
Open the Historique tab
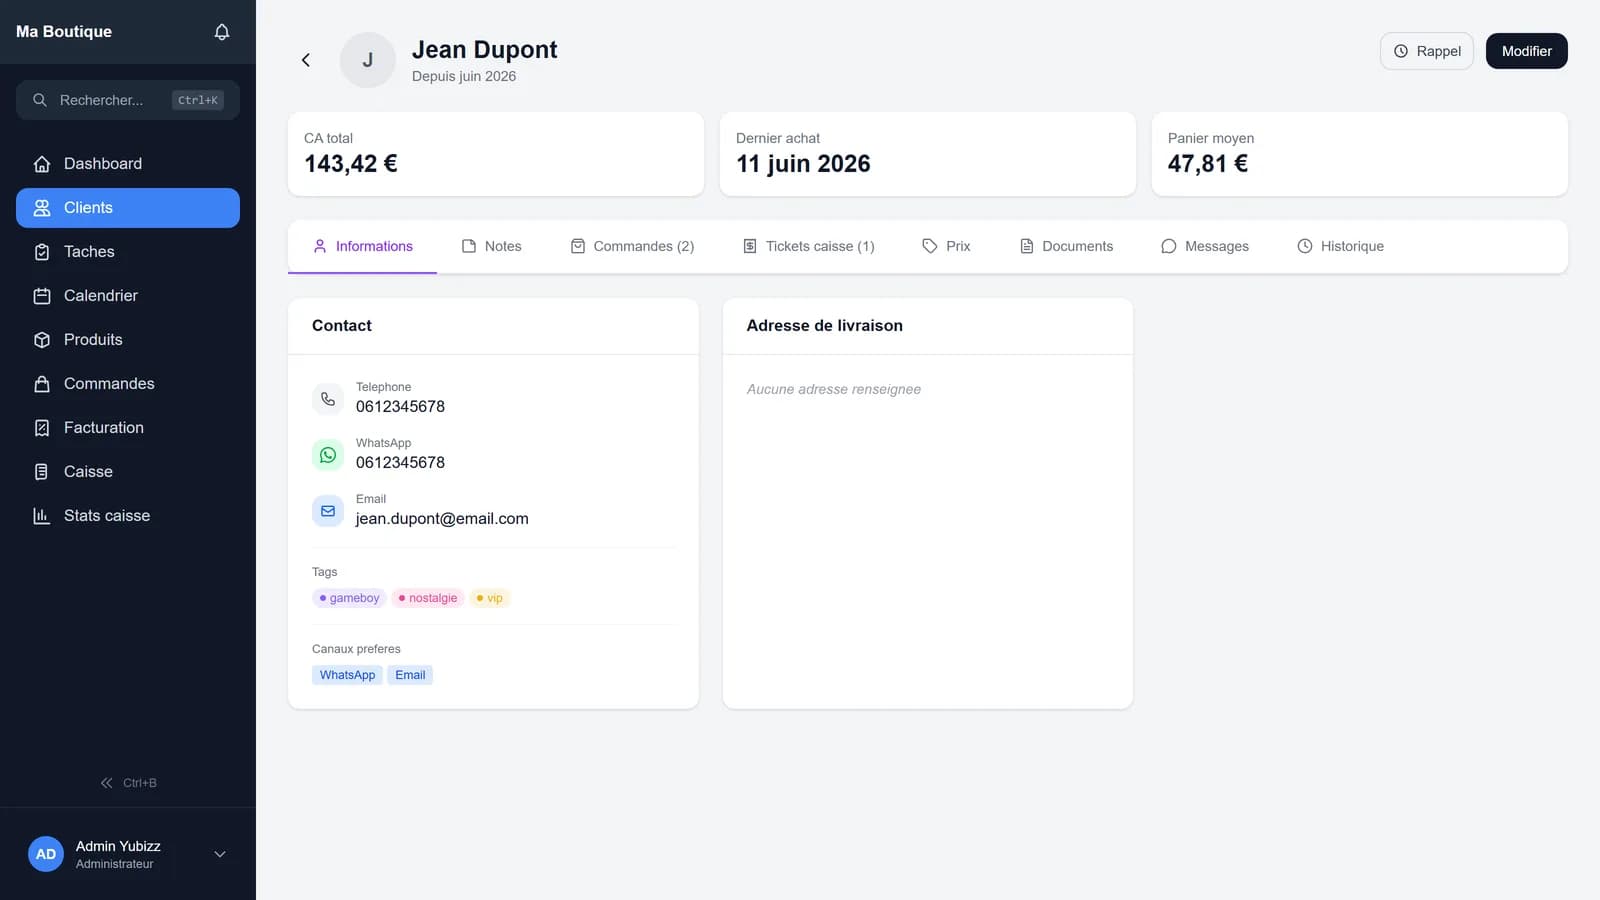(1340, 246)
